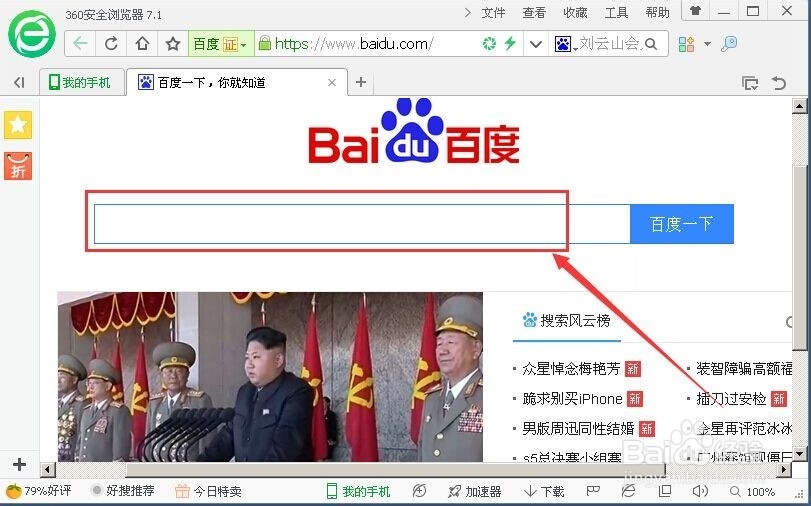This screenshot has width=811, height=506.
Task: Open the 百度 证 site certificate dropdown
Action: [x=220, y=44]
